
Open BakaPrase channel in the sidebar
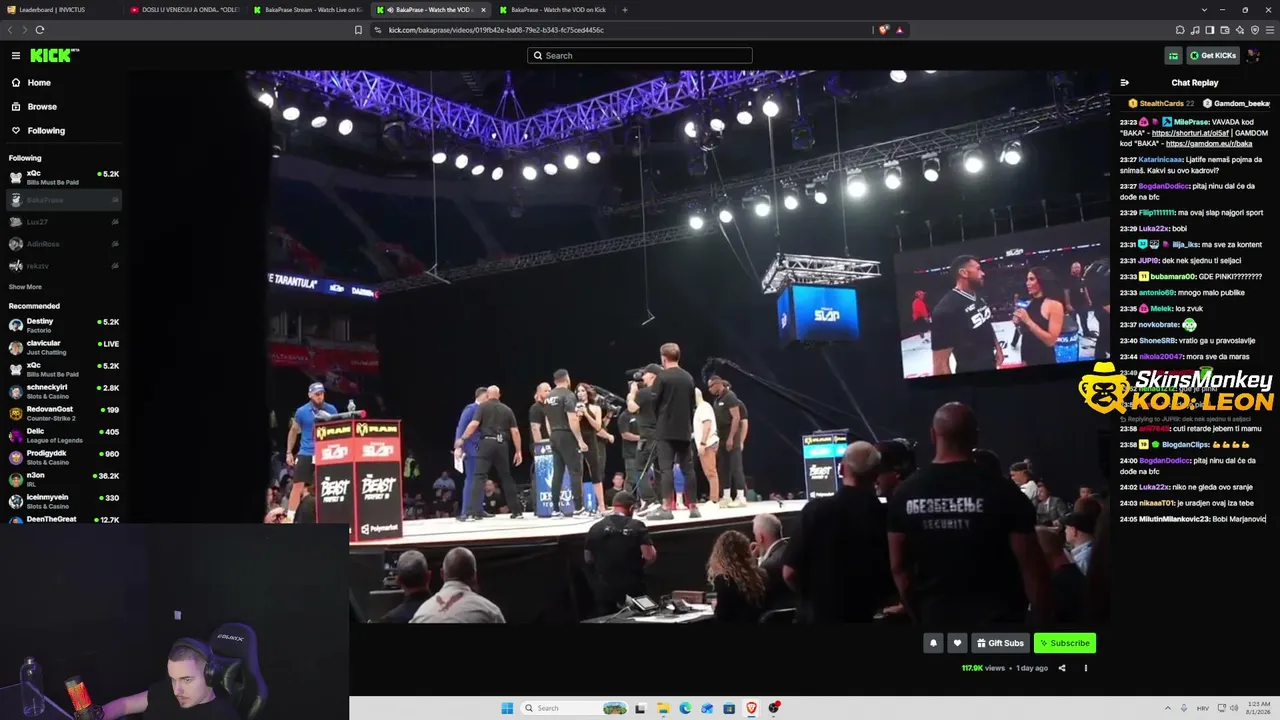point(64,200)
